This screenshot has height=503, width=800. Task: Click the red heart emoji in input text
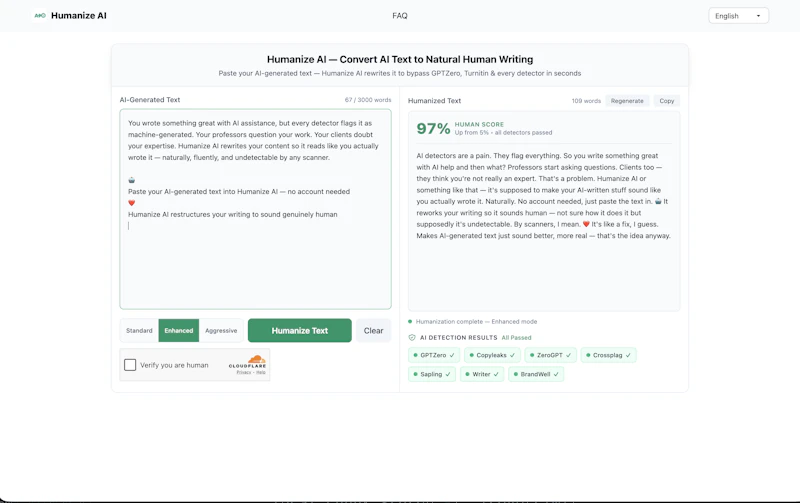click(132, 203)
